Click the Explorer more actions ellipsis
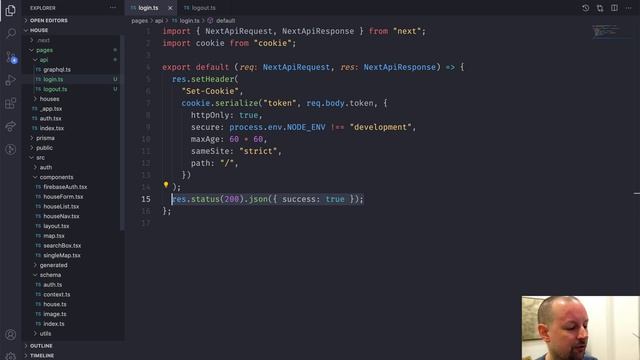This screenshot has width=640, height=360. coord(113,8)
